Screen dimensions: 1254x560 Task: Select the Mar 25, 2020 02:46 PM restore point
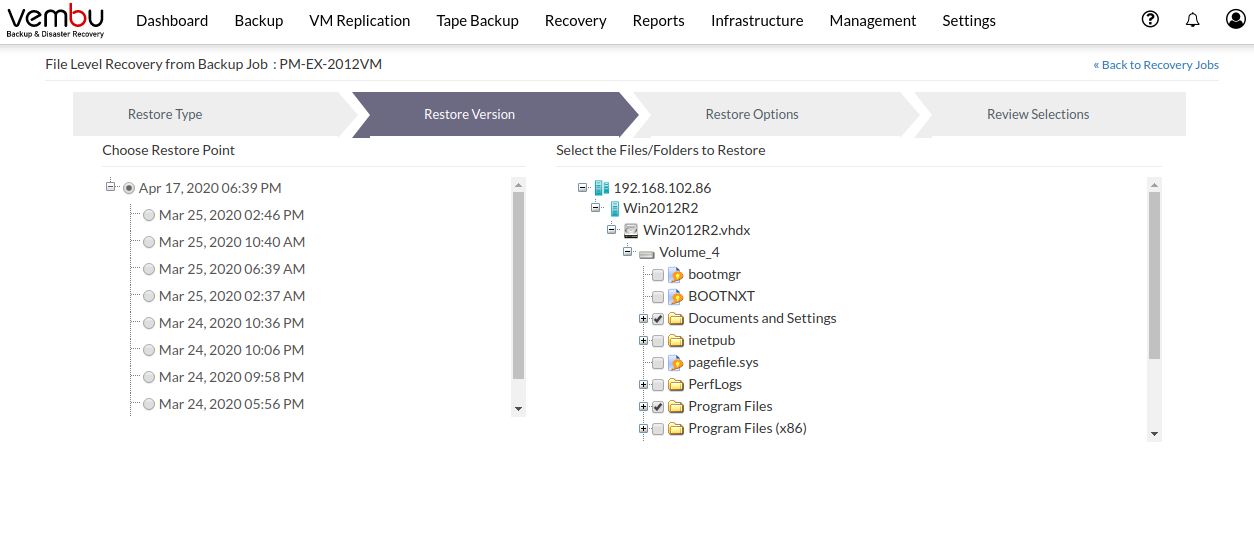149,215
